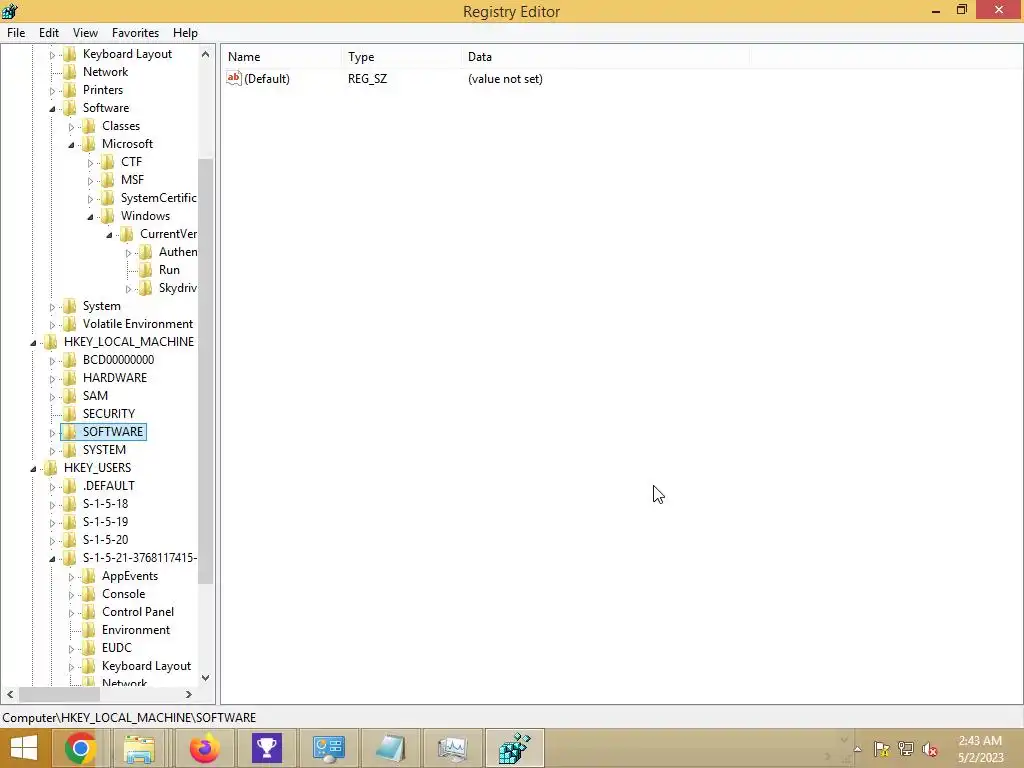Click the tree scroll left arrow
The width and height of the screenshot is (1024, 768).
click(x=10, y=694)
